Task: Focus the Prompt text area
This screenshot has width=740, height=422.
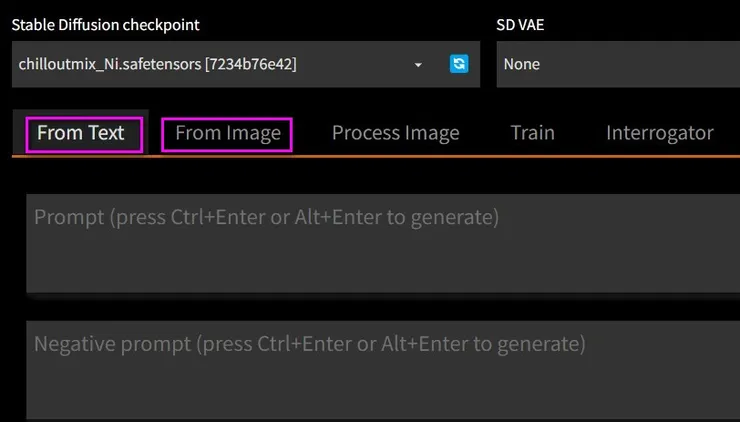Action: point(380,243)
